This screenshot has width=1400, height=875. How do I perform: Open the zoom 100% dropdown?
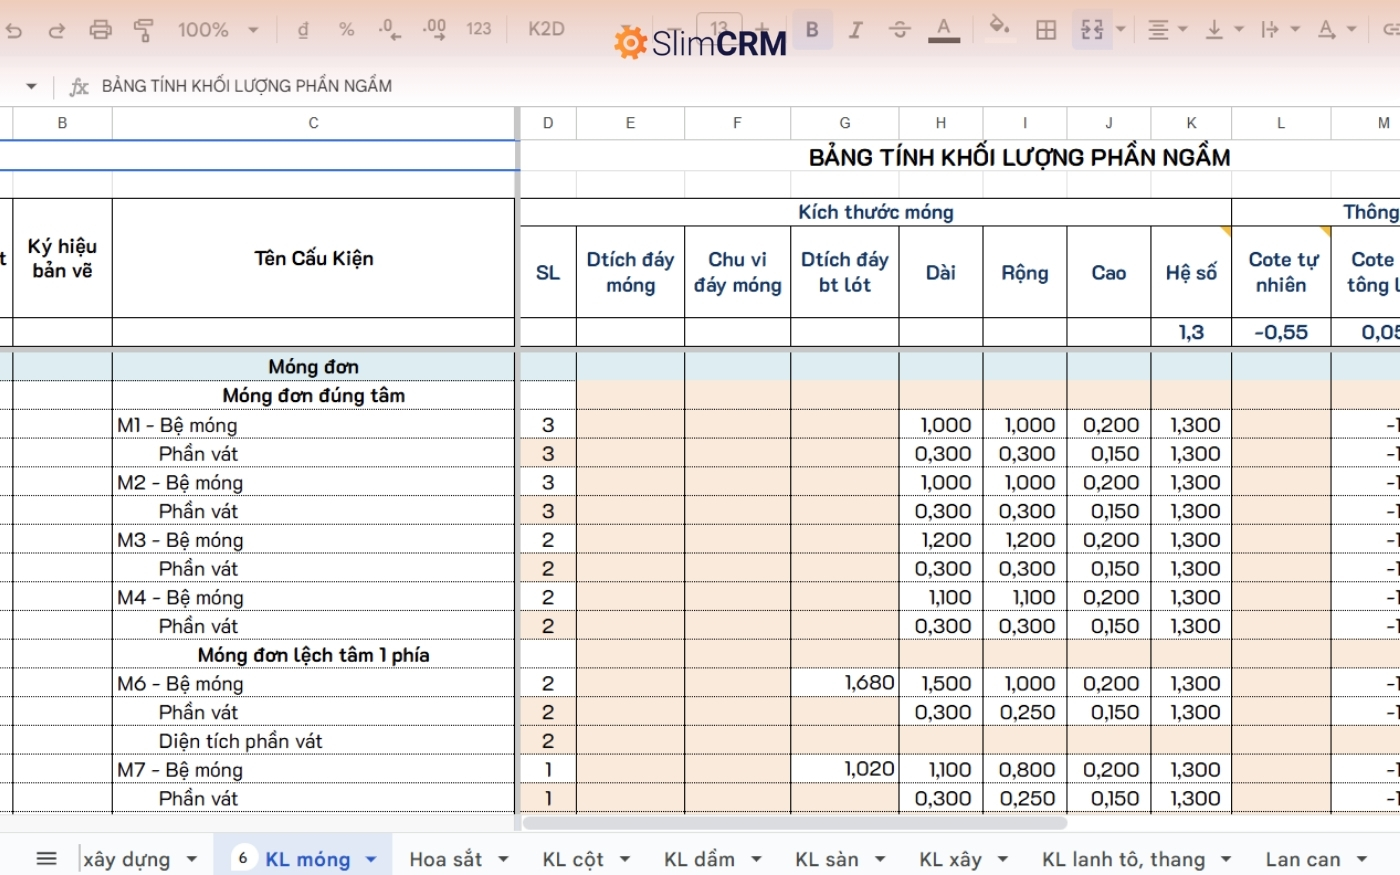tap(218, 30)
